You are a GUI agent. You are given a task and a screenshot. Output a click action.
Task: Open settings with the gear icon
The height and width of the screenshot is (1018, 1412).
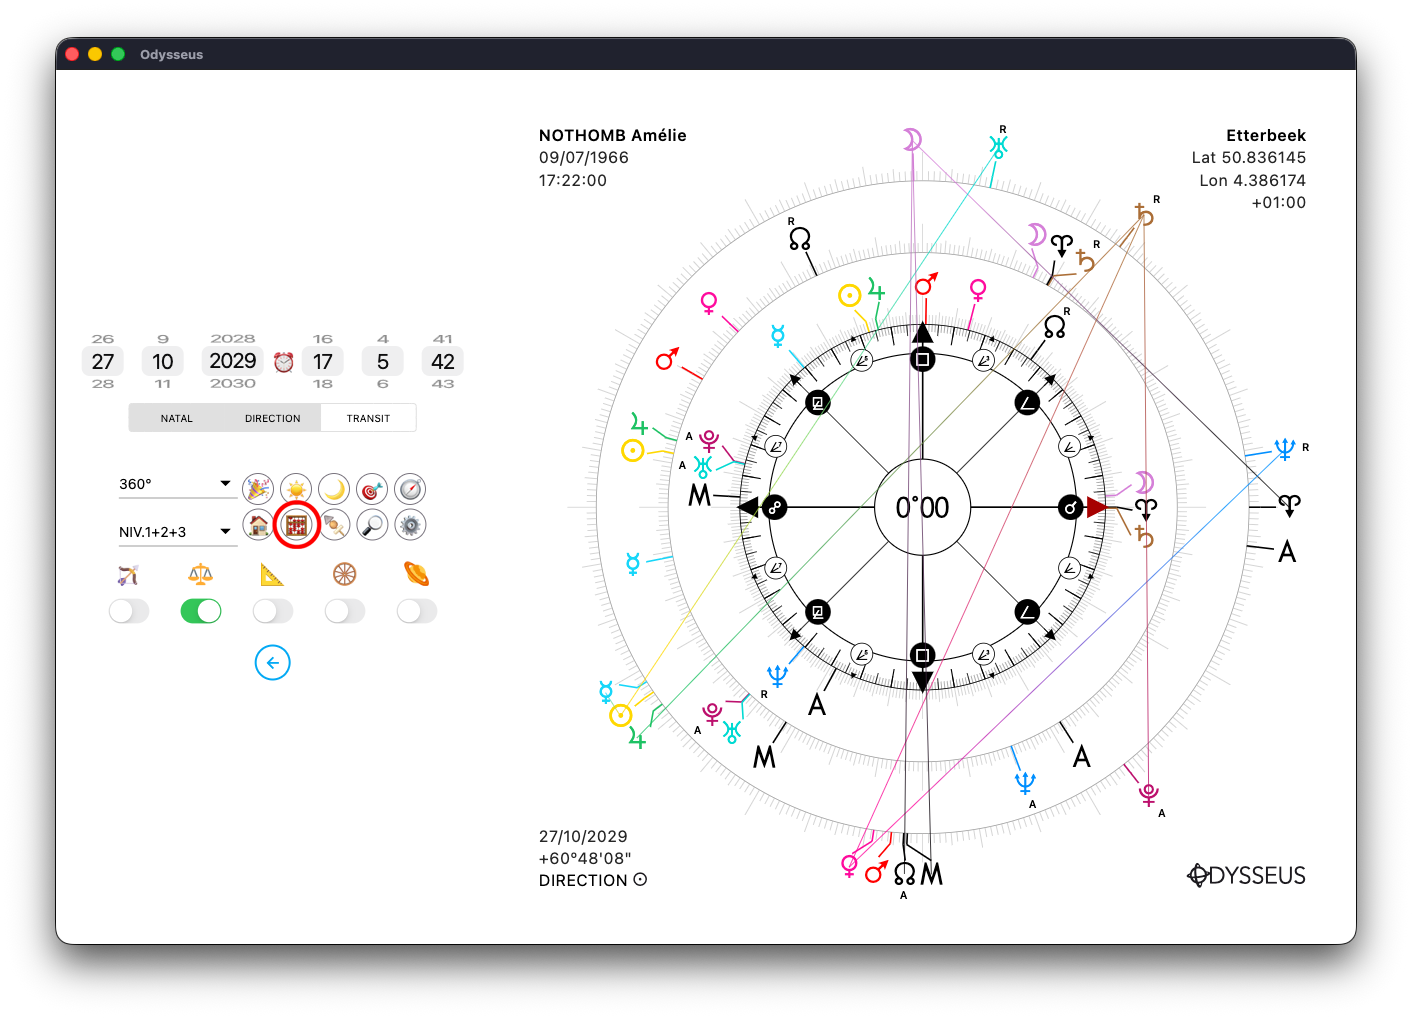coord(410,524)
